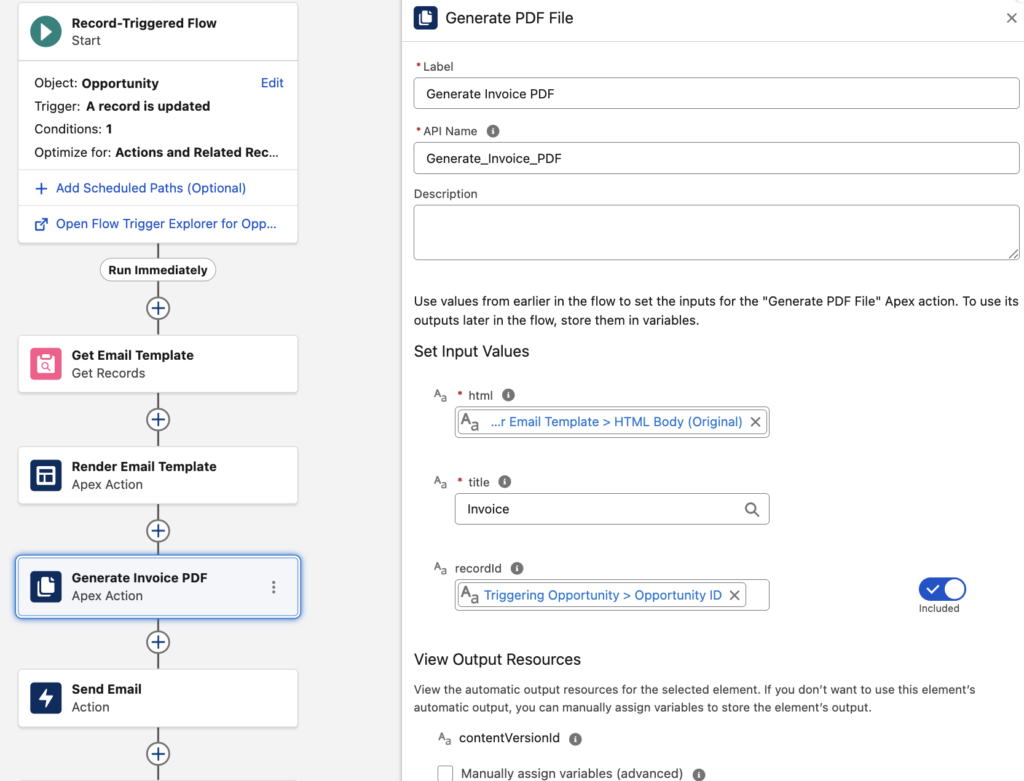Viewport: 1024px width, 781px height.
Task: Click the Send Email action icon
Action: [x=47, y=698]
